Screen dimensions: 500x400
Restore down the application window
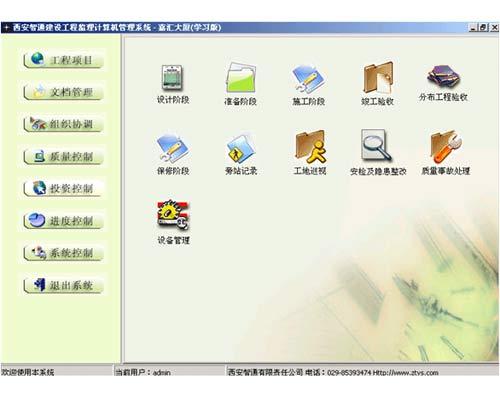pos(483,28)
